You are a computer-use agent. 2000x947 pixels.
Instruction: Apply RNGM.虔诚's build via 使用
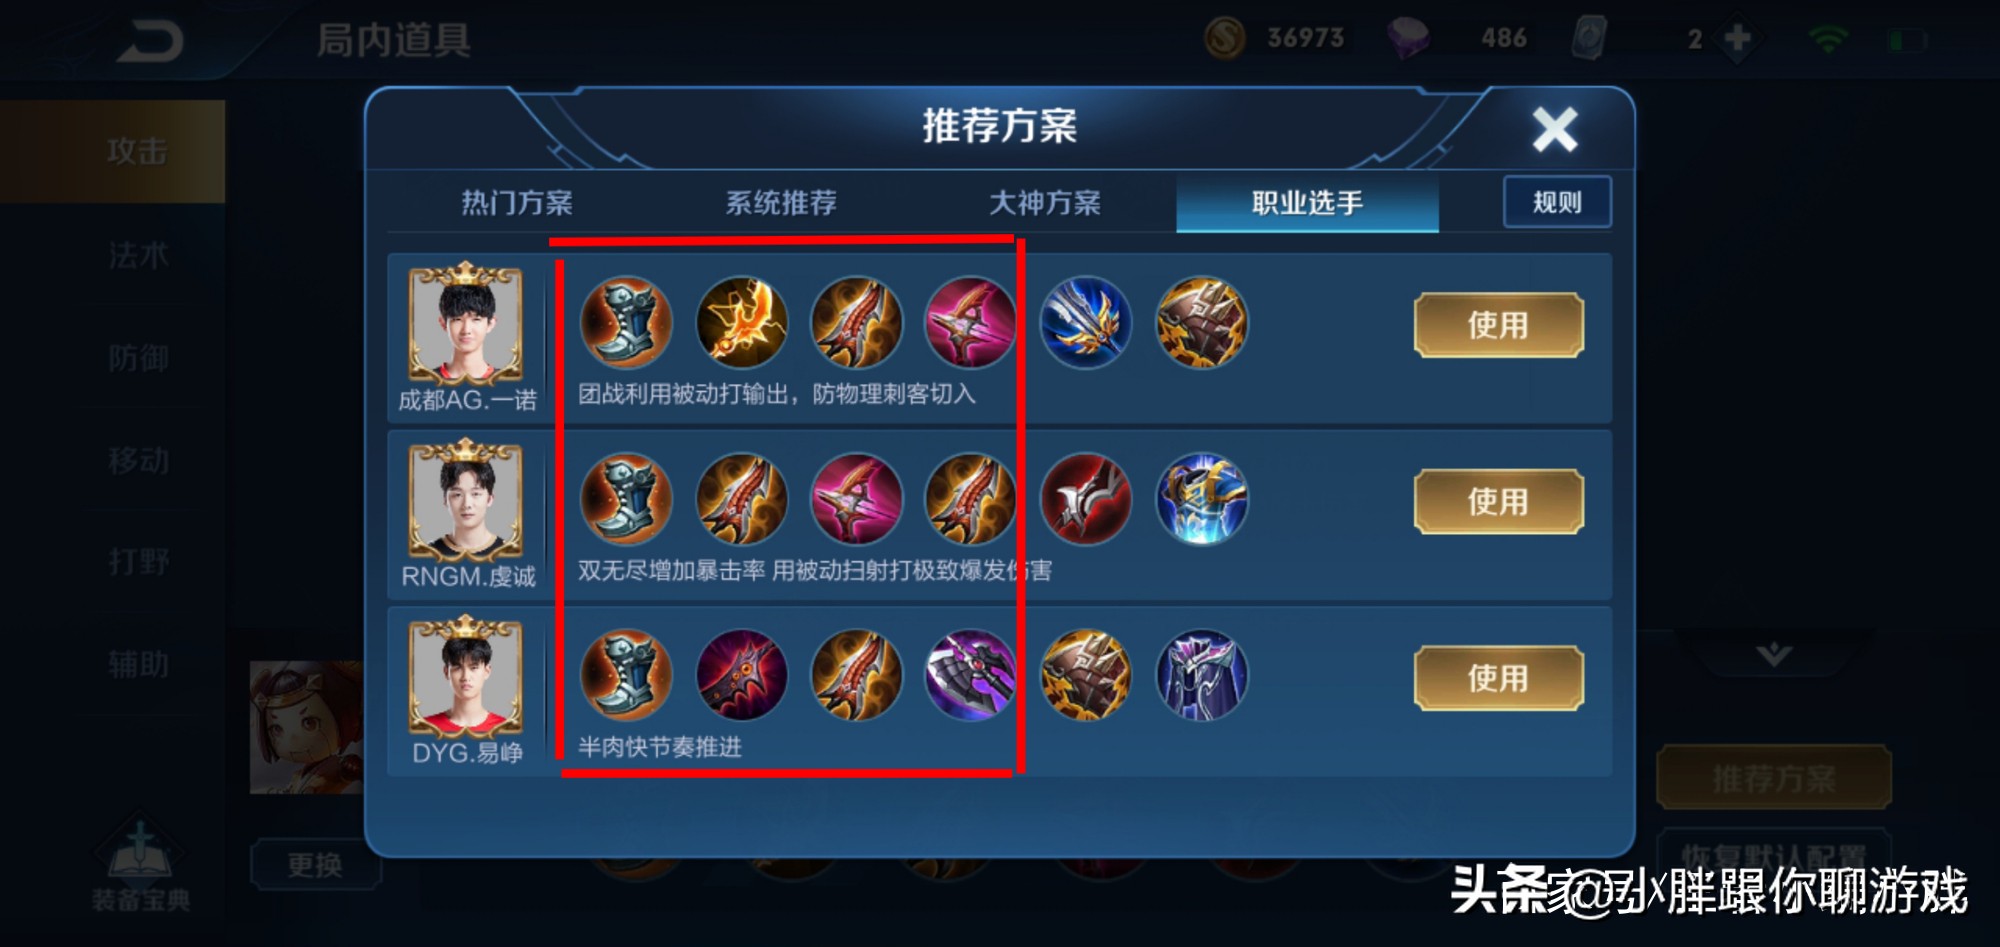[x=1498, y=501]
